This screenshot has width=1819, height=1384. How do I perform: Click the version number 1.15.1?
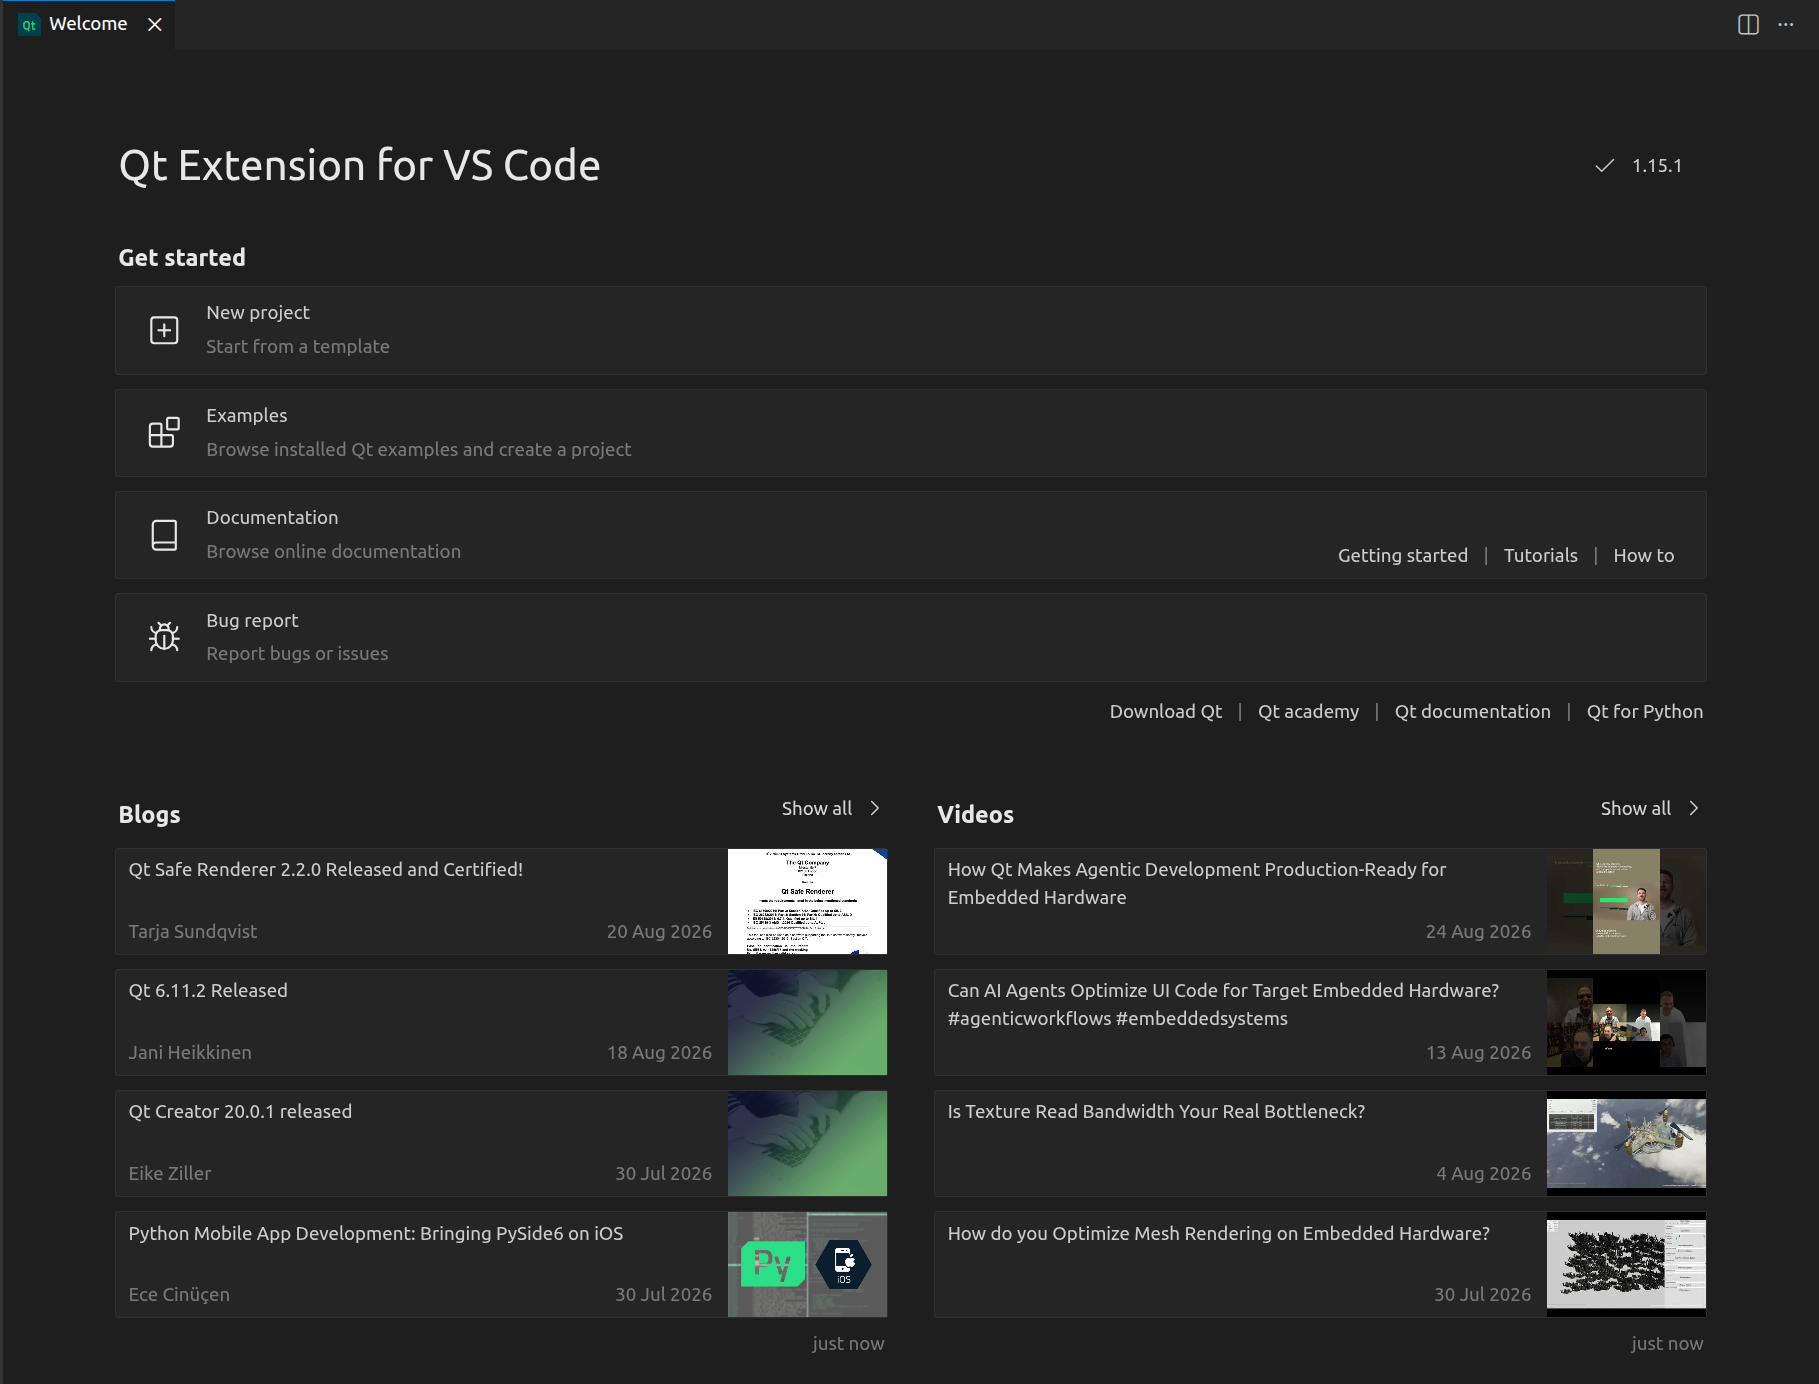(1657, 165)
